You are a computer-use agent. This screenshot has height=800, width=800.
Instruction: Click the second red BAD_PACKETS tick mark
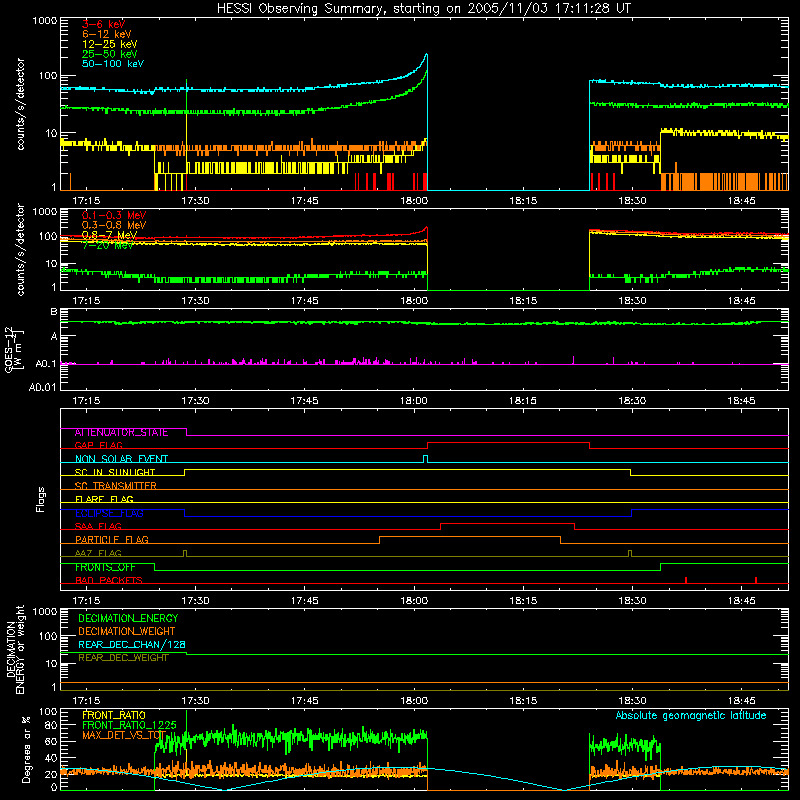click(756, 580)
